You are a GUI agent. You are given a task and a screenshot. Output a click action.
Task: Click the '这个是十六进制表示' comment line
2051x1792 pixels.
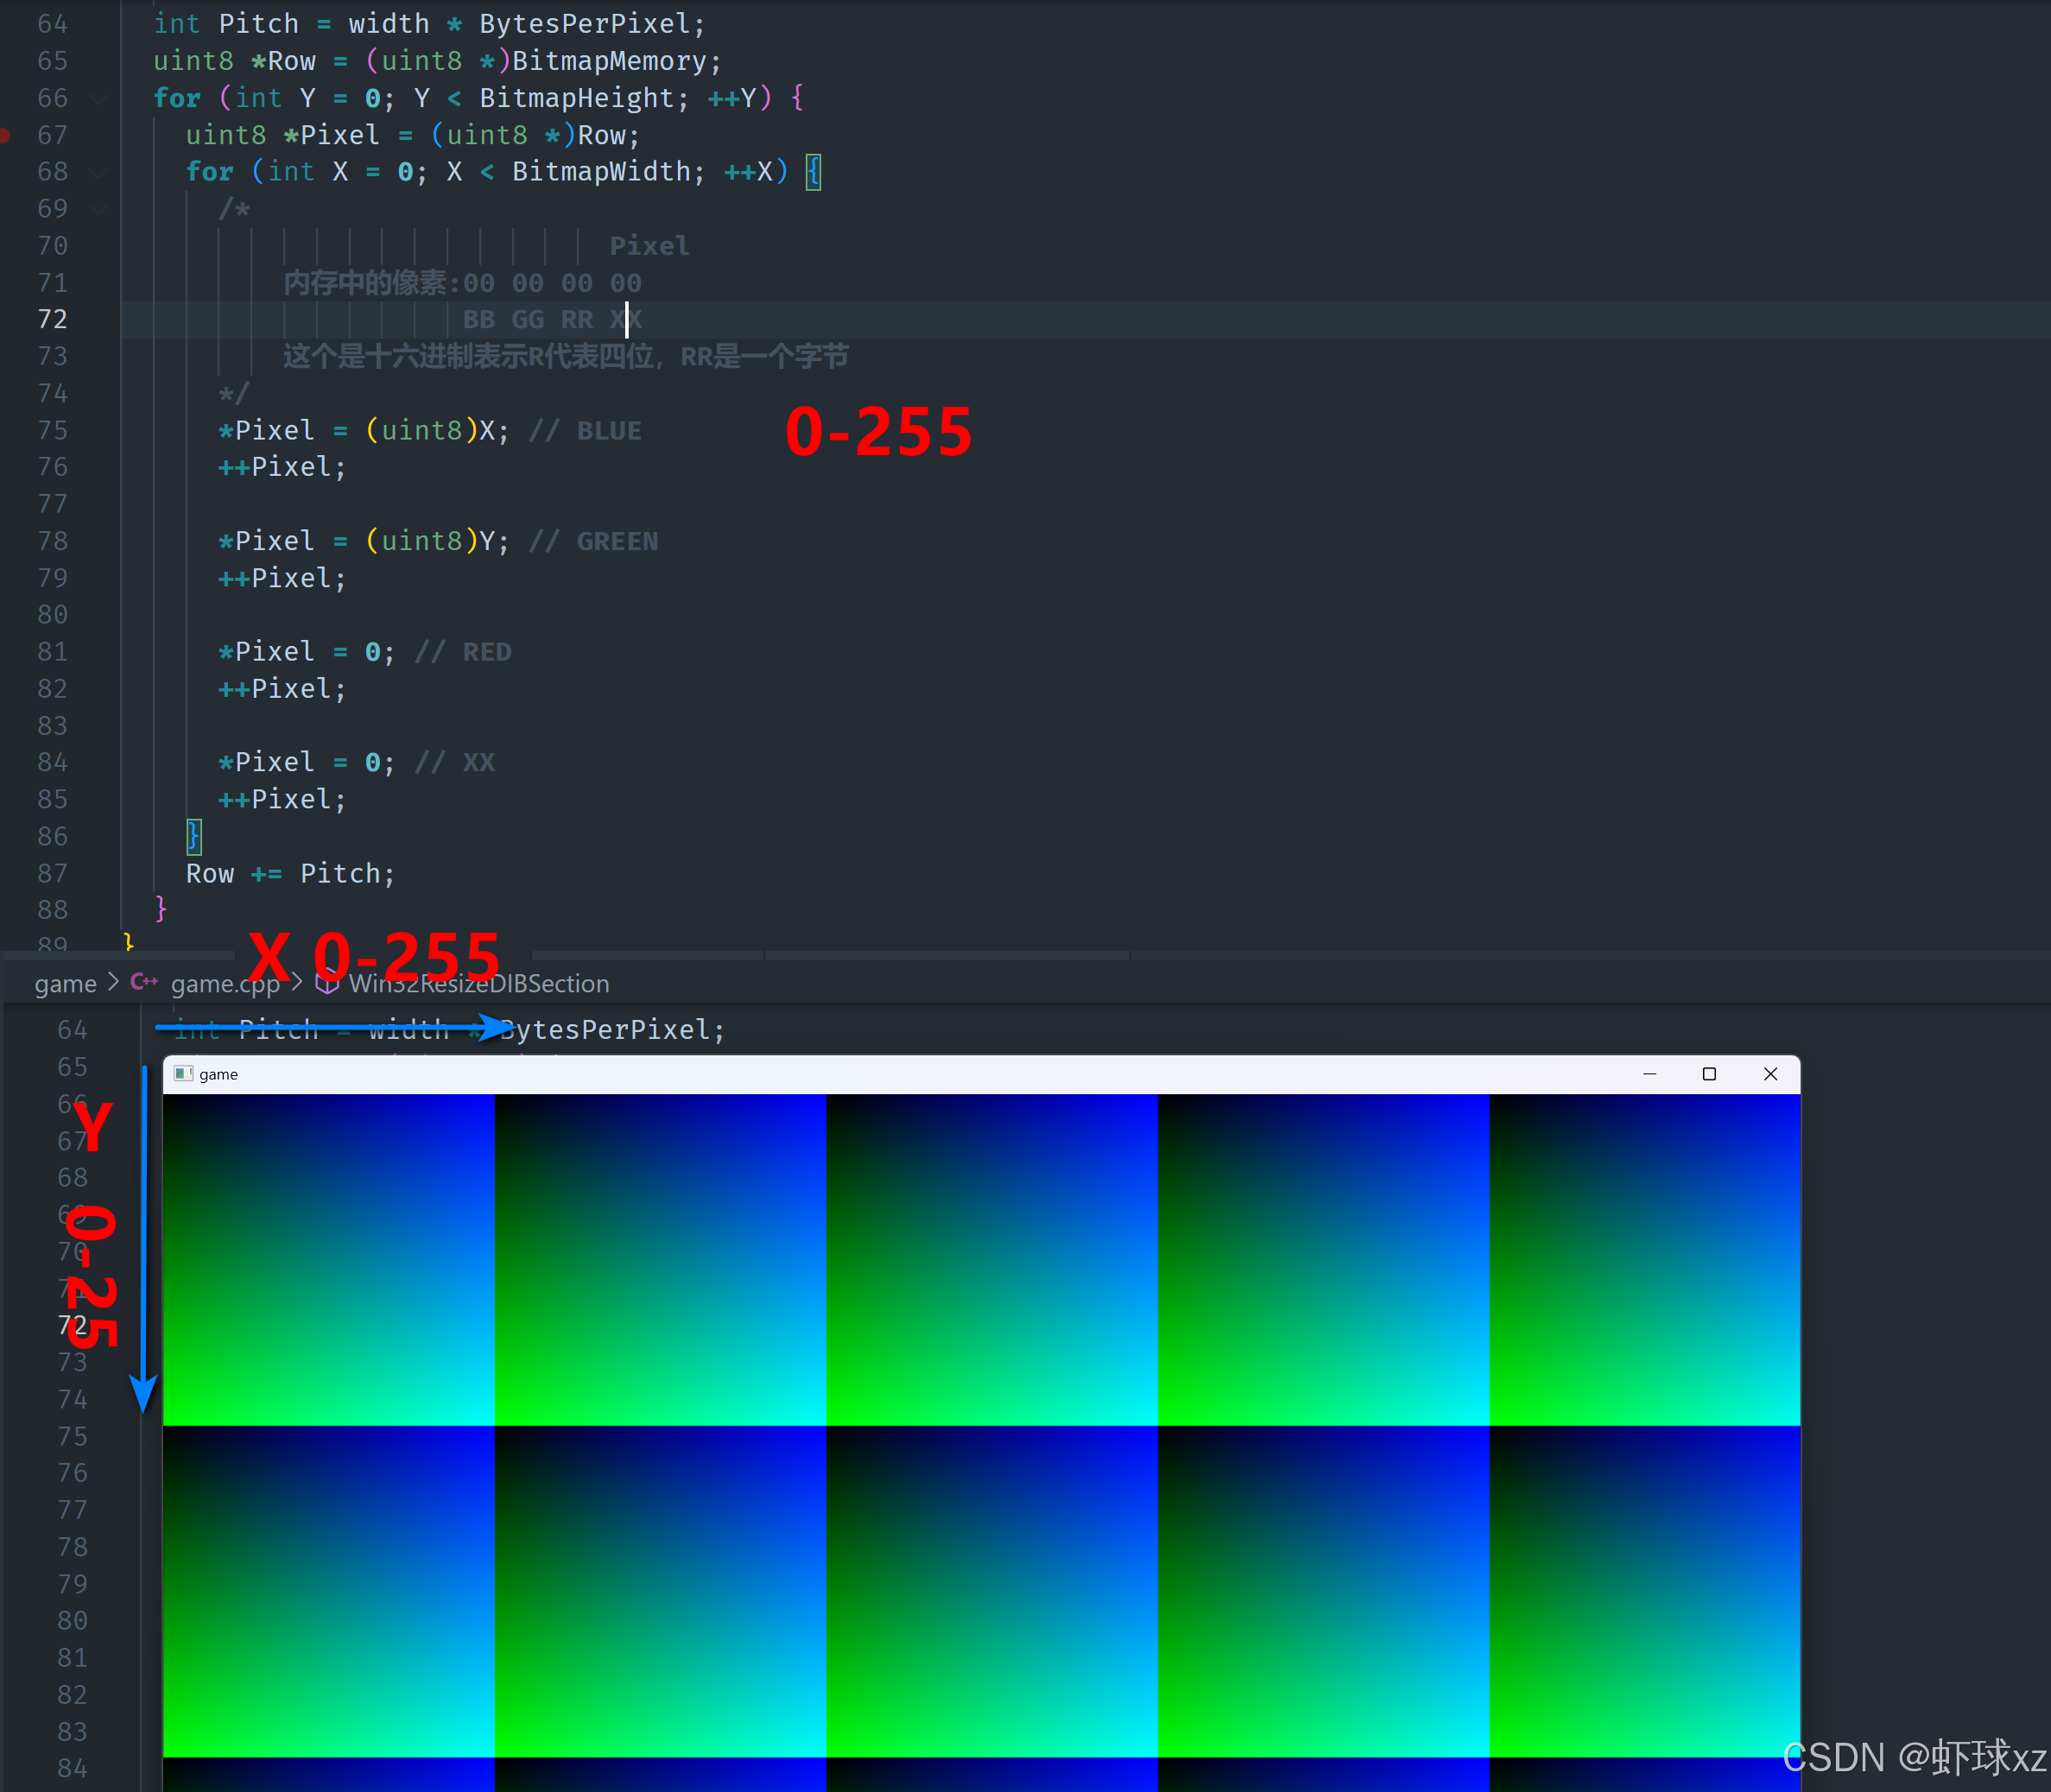[x=566, y=357]
